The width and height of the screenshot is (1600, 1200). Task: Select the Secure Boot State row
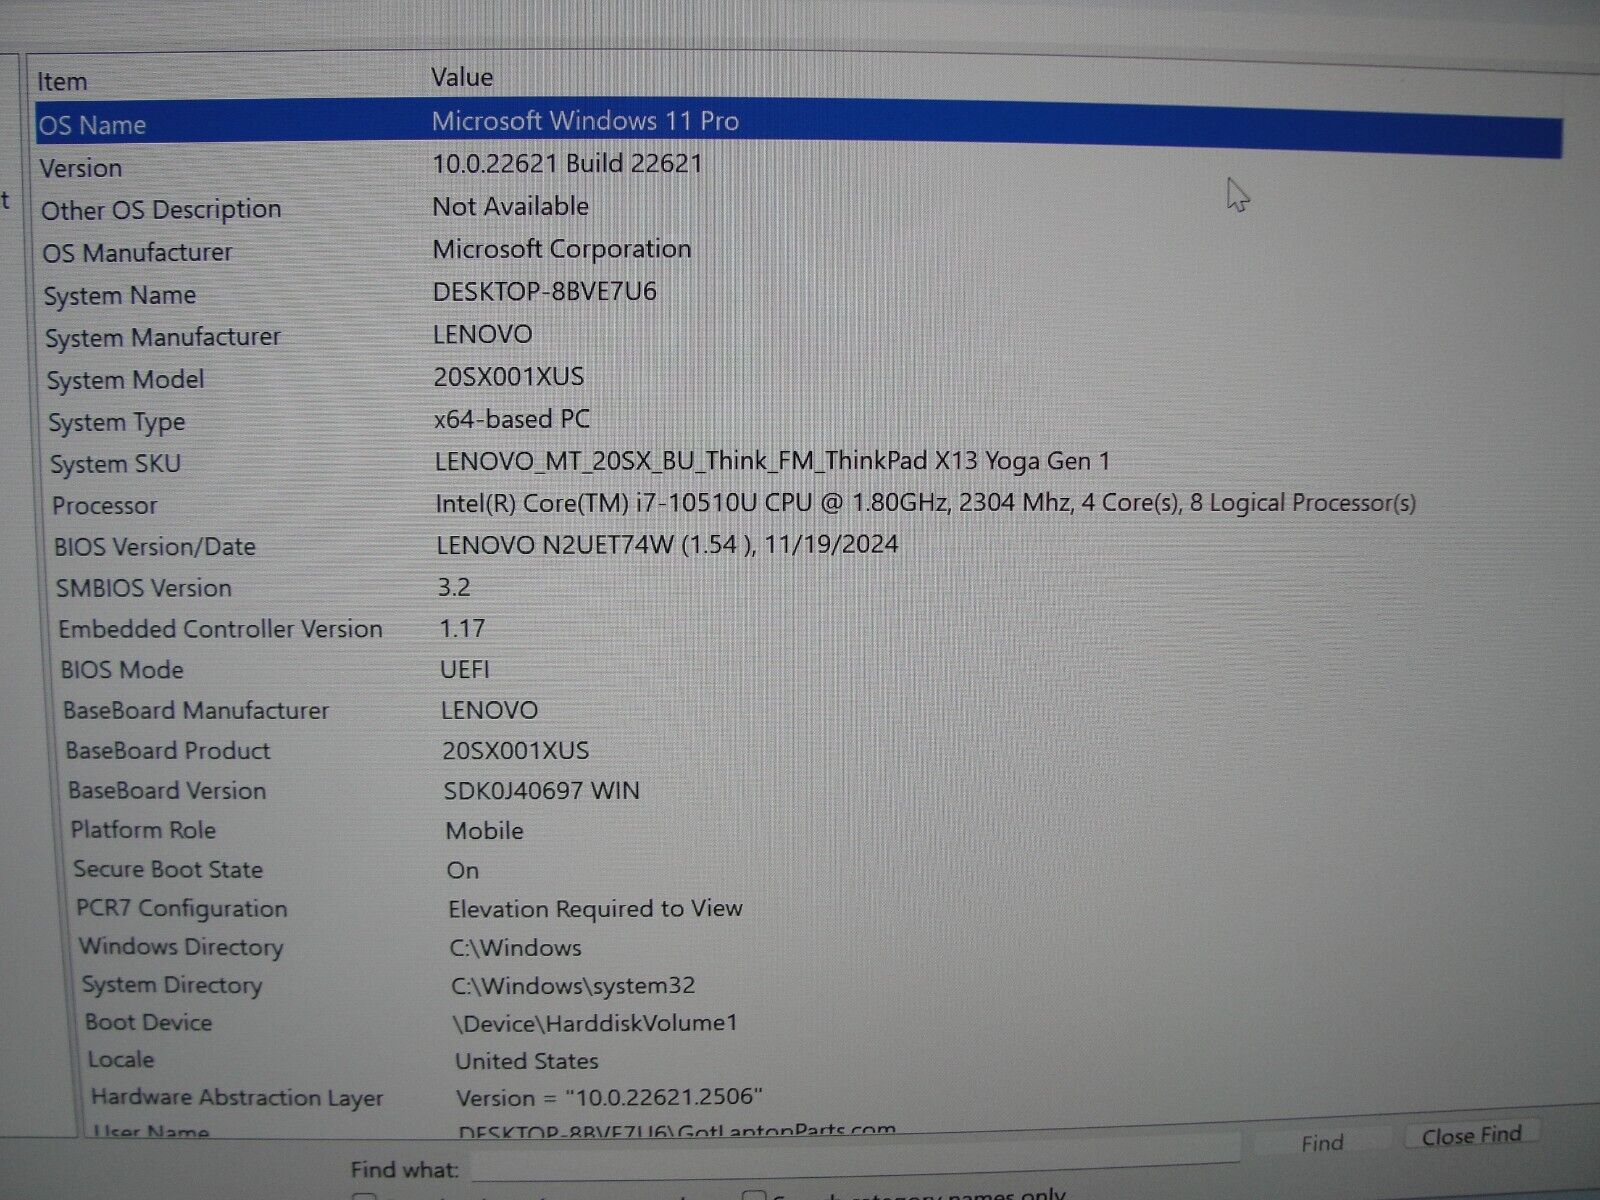click(x=167, y=870)
